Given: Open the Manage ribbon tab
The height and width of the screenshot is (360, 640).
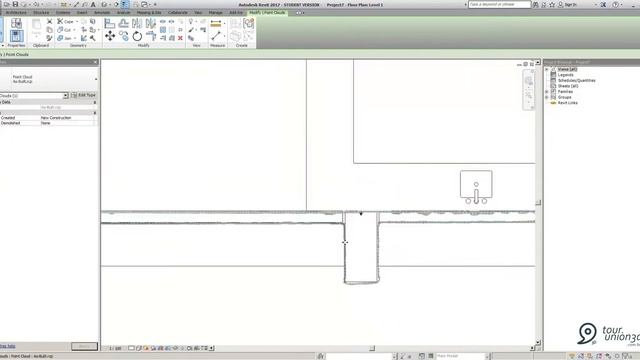Looking at the screenshot, I should pos(216,13).
